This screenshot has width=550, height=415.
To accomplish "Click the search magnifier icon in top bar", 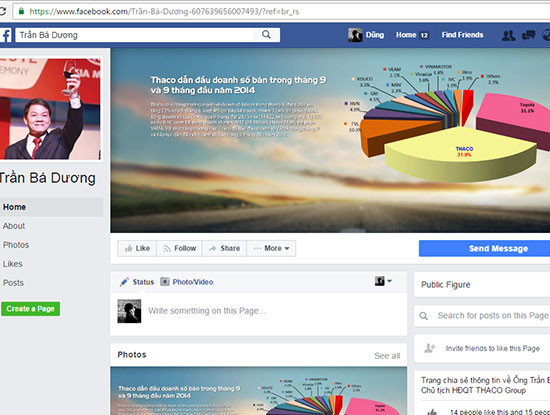I will pos(266,35).
